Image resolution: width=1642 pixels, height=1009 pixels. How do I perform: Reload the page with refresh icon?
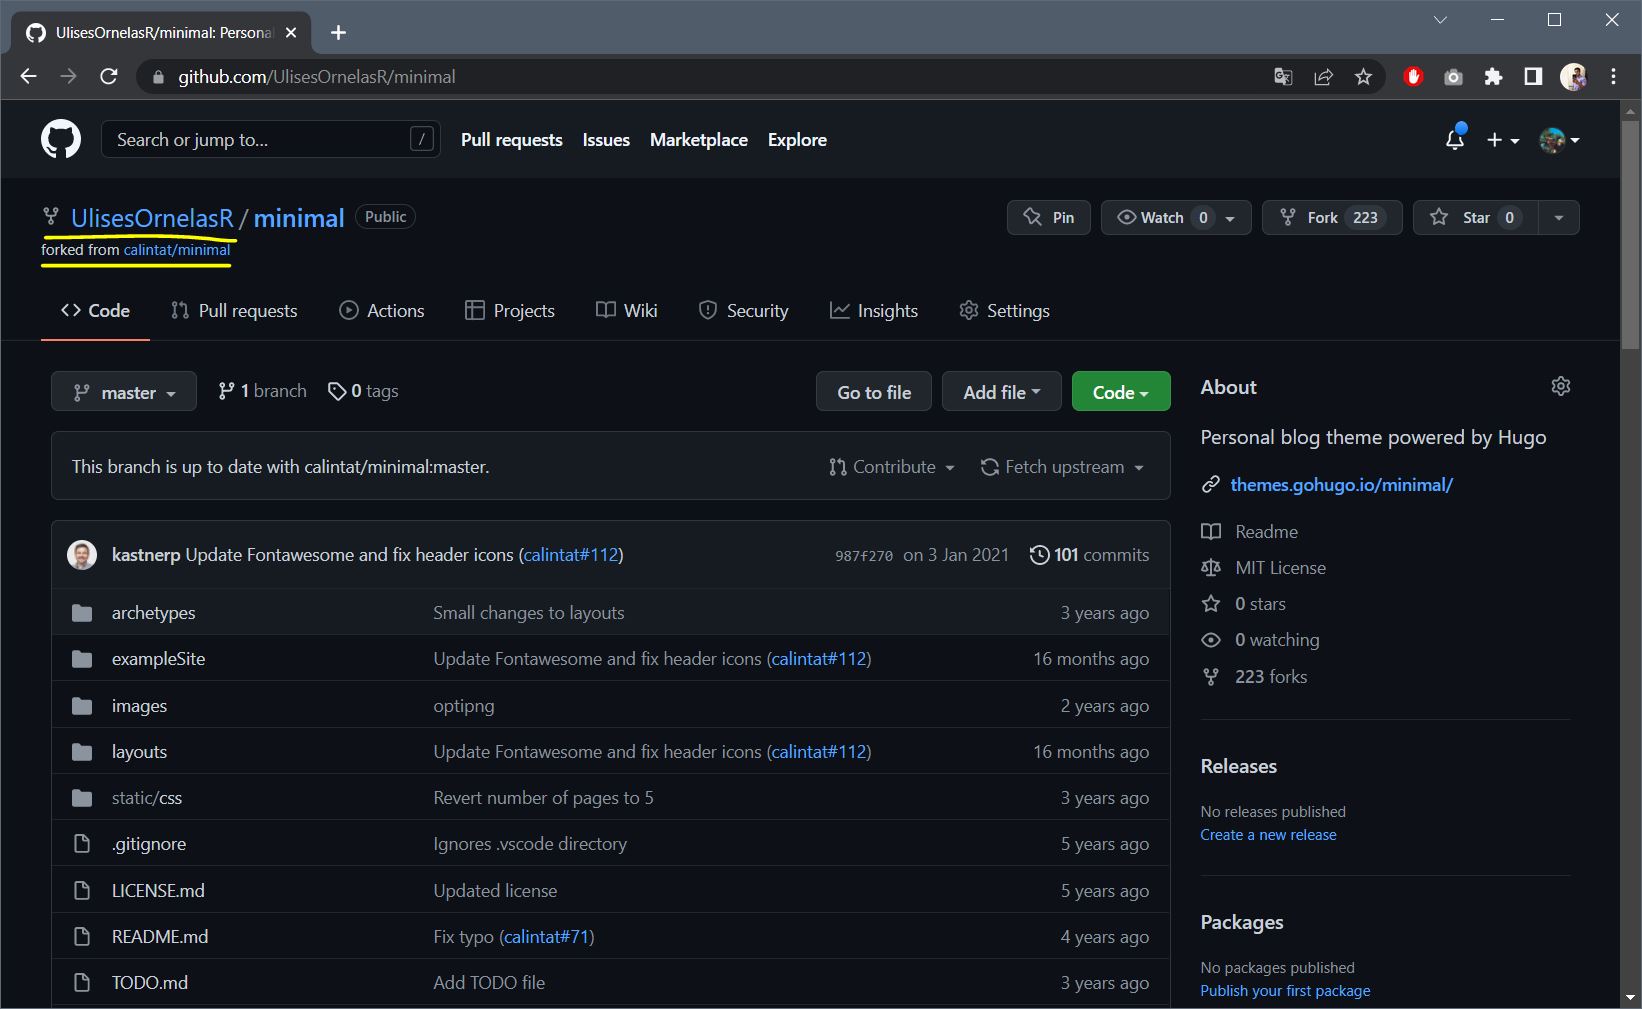click(109, 76)
